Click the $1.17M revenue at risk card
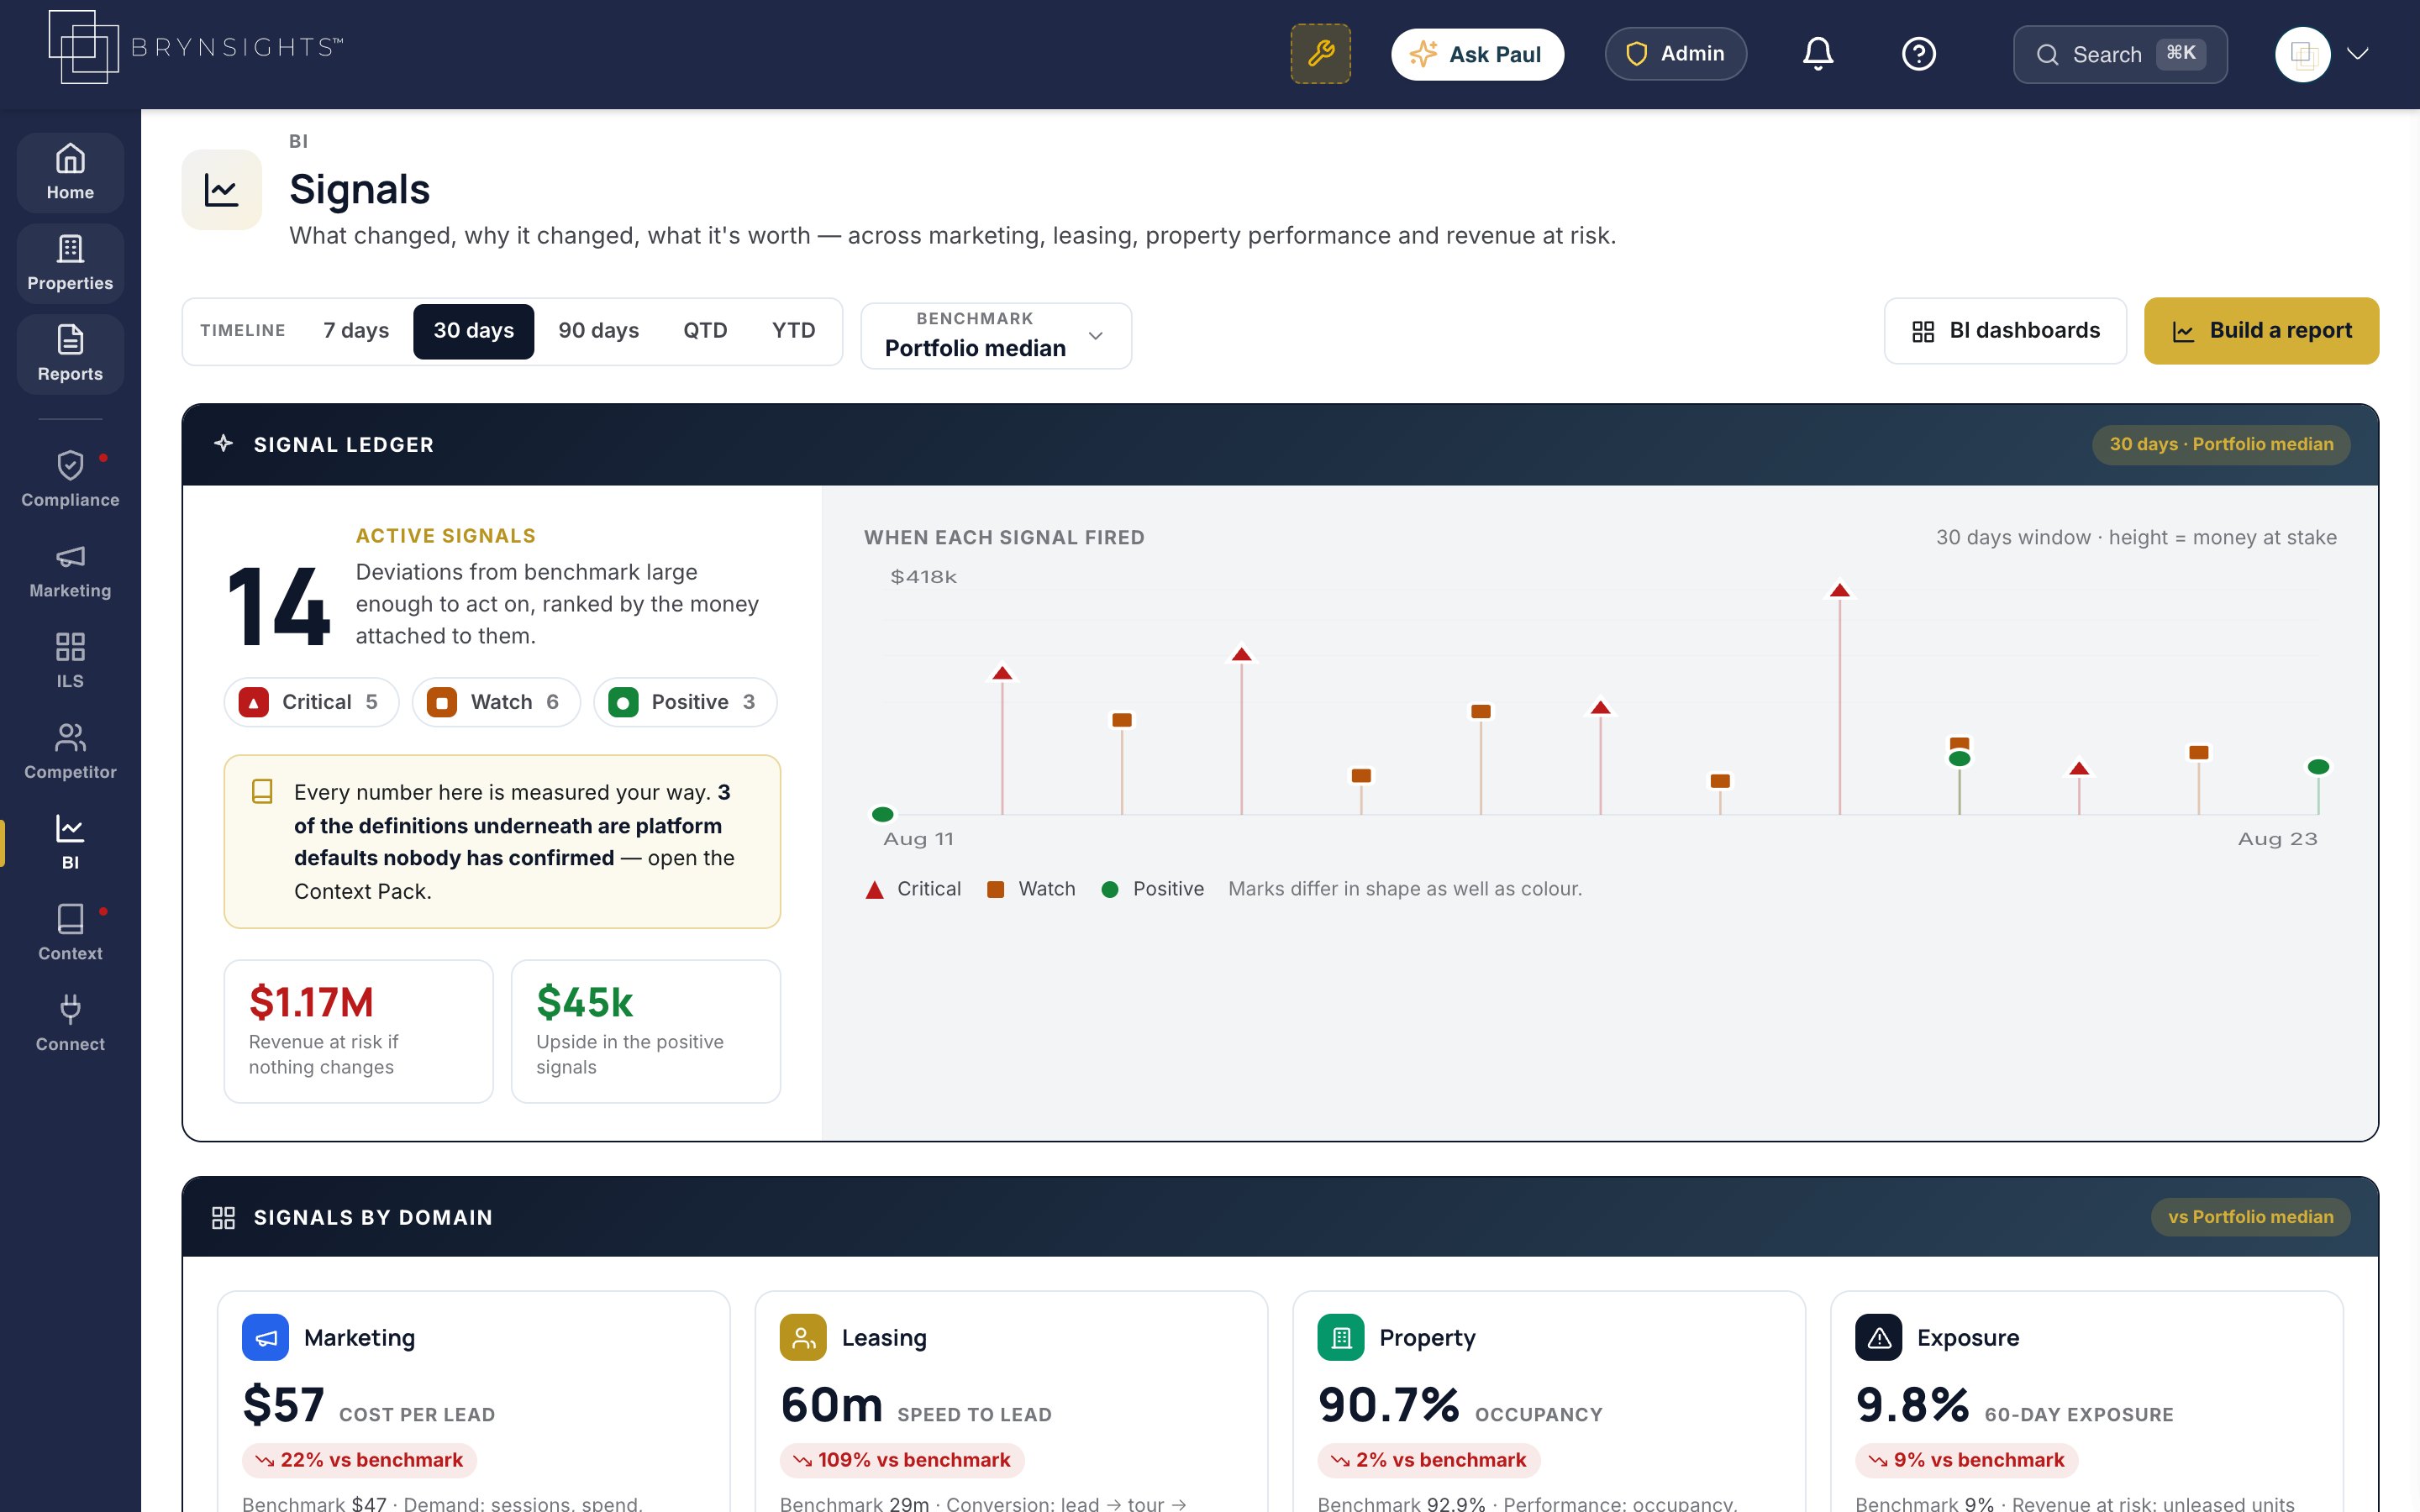The image size is (2420, 1512). click(x=358, y=1031)
